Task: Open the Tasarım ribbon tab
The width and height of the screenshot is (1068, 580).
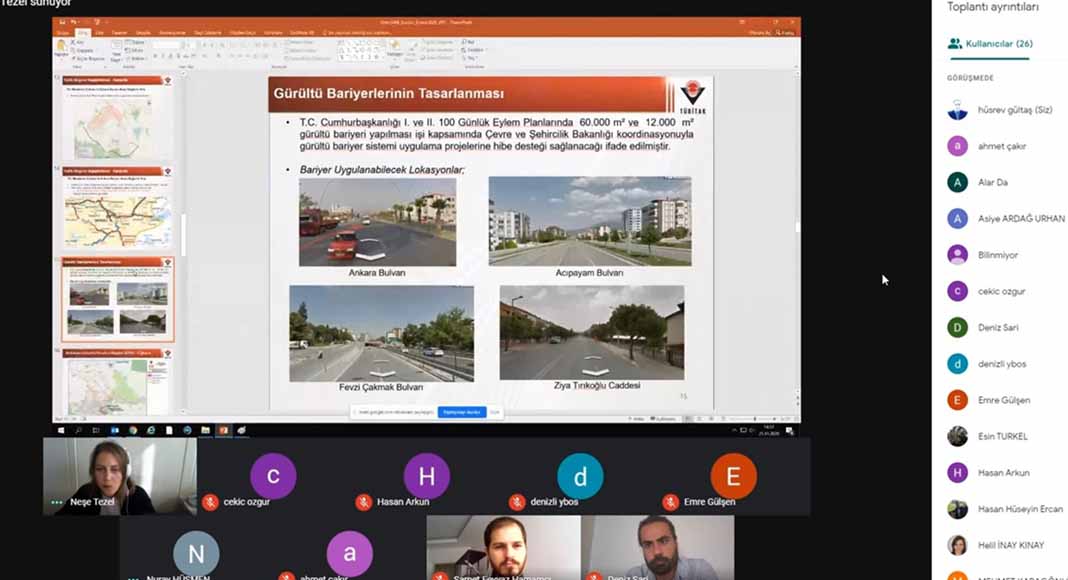Action: [119, 33]
